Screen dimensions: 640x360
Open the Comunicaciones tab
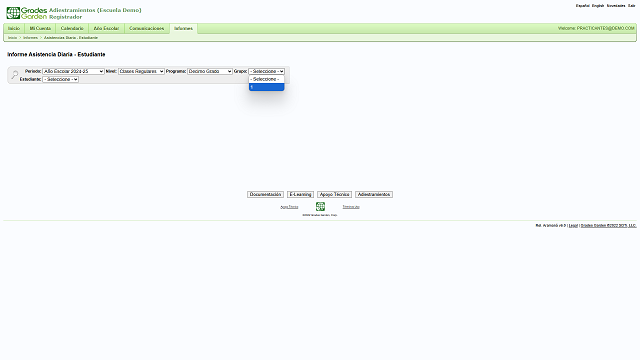(147, 28)
